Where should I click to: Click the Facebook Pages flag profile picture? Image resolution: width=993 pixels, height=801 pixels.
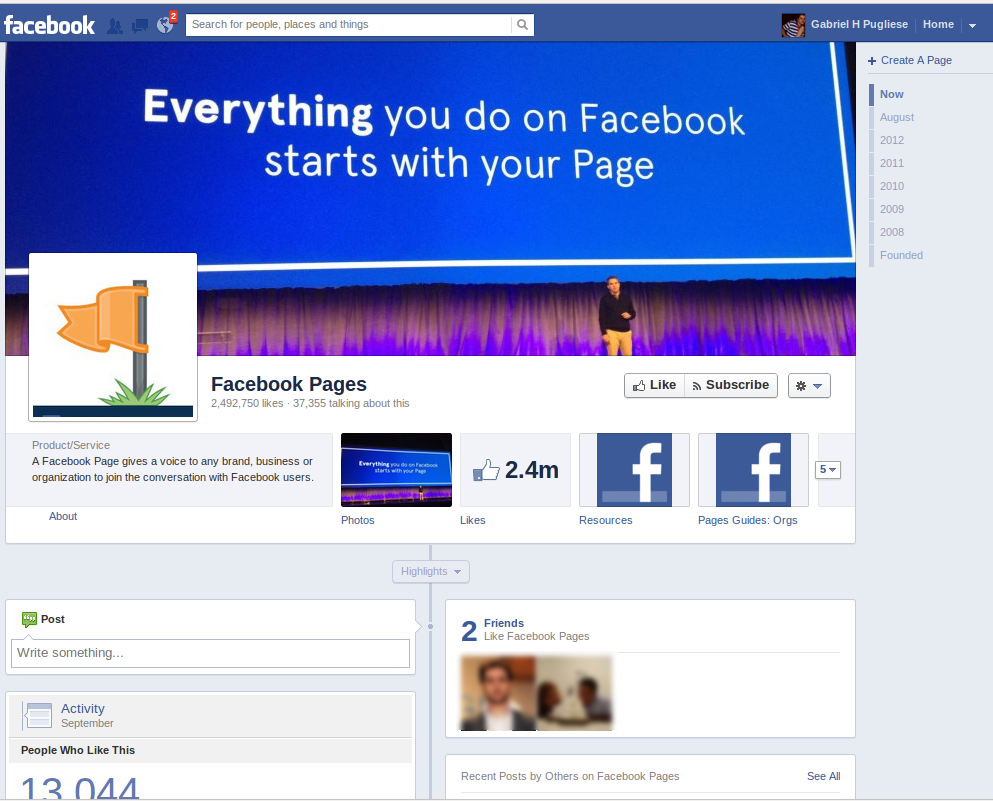113,337
